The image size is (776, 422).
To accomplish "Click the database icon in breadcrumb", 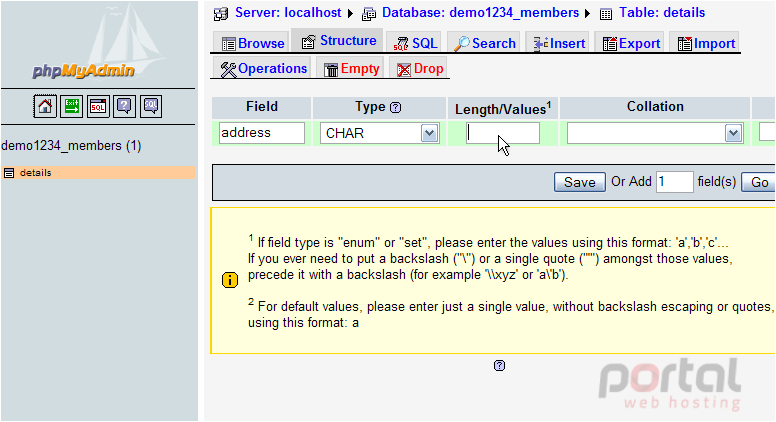I will 369,14.
